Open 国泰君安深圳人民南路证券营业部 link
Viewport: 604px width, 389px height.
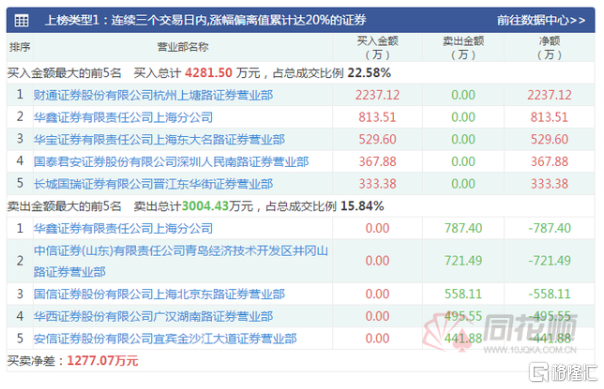click(x=171, y=162)
